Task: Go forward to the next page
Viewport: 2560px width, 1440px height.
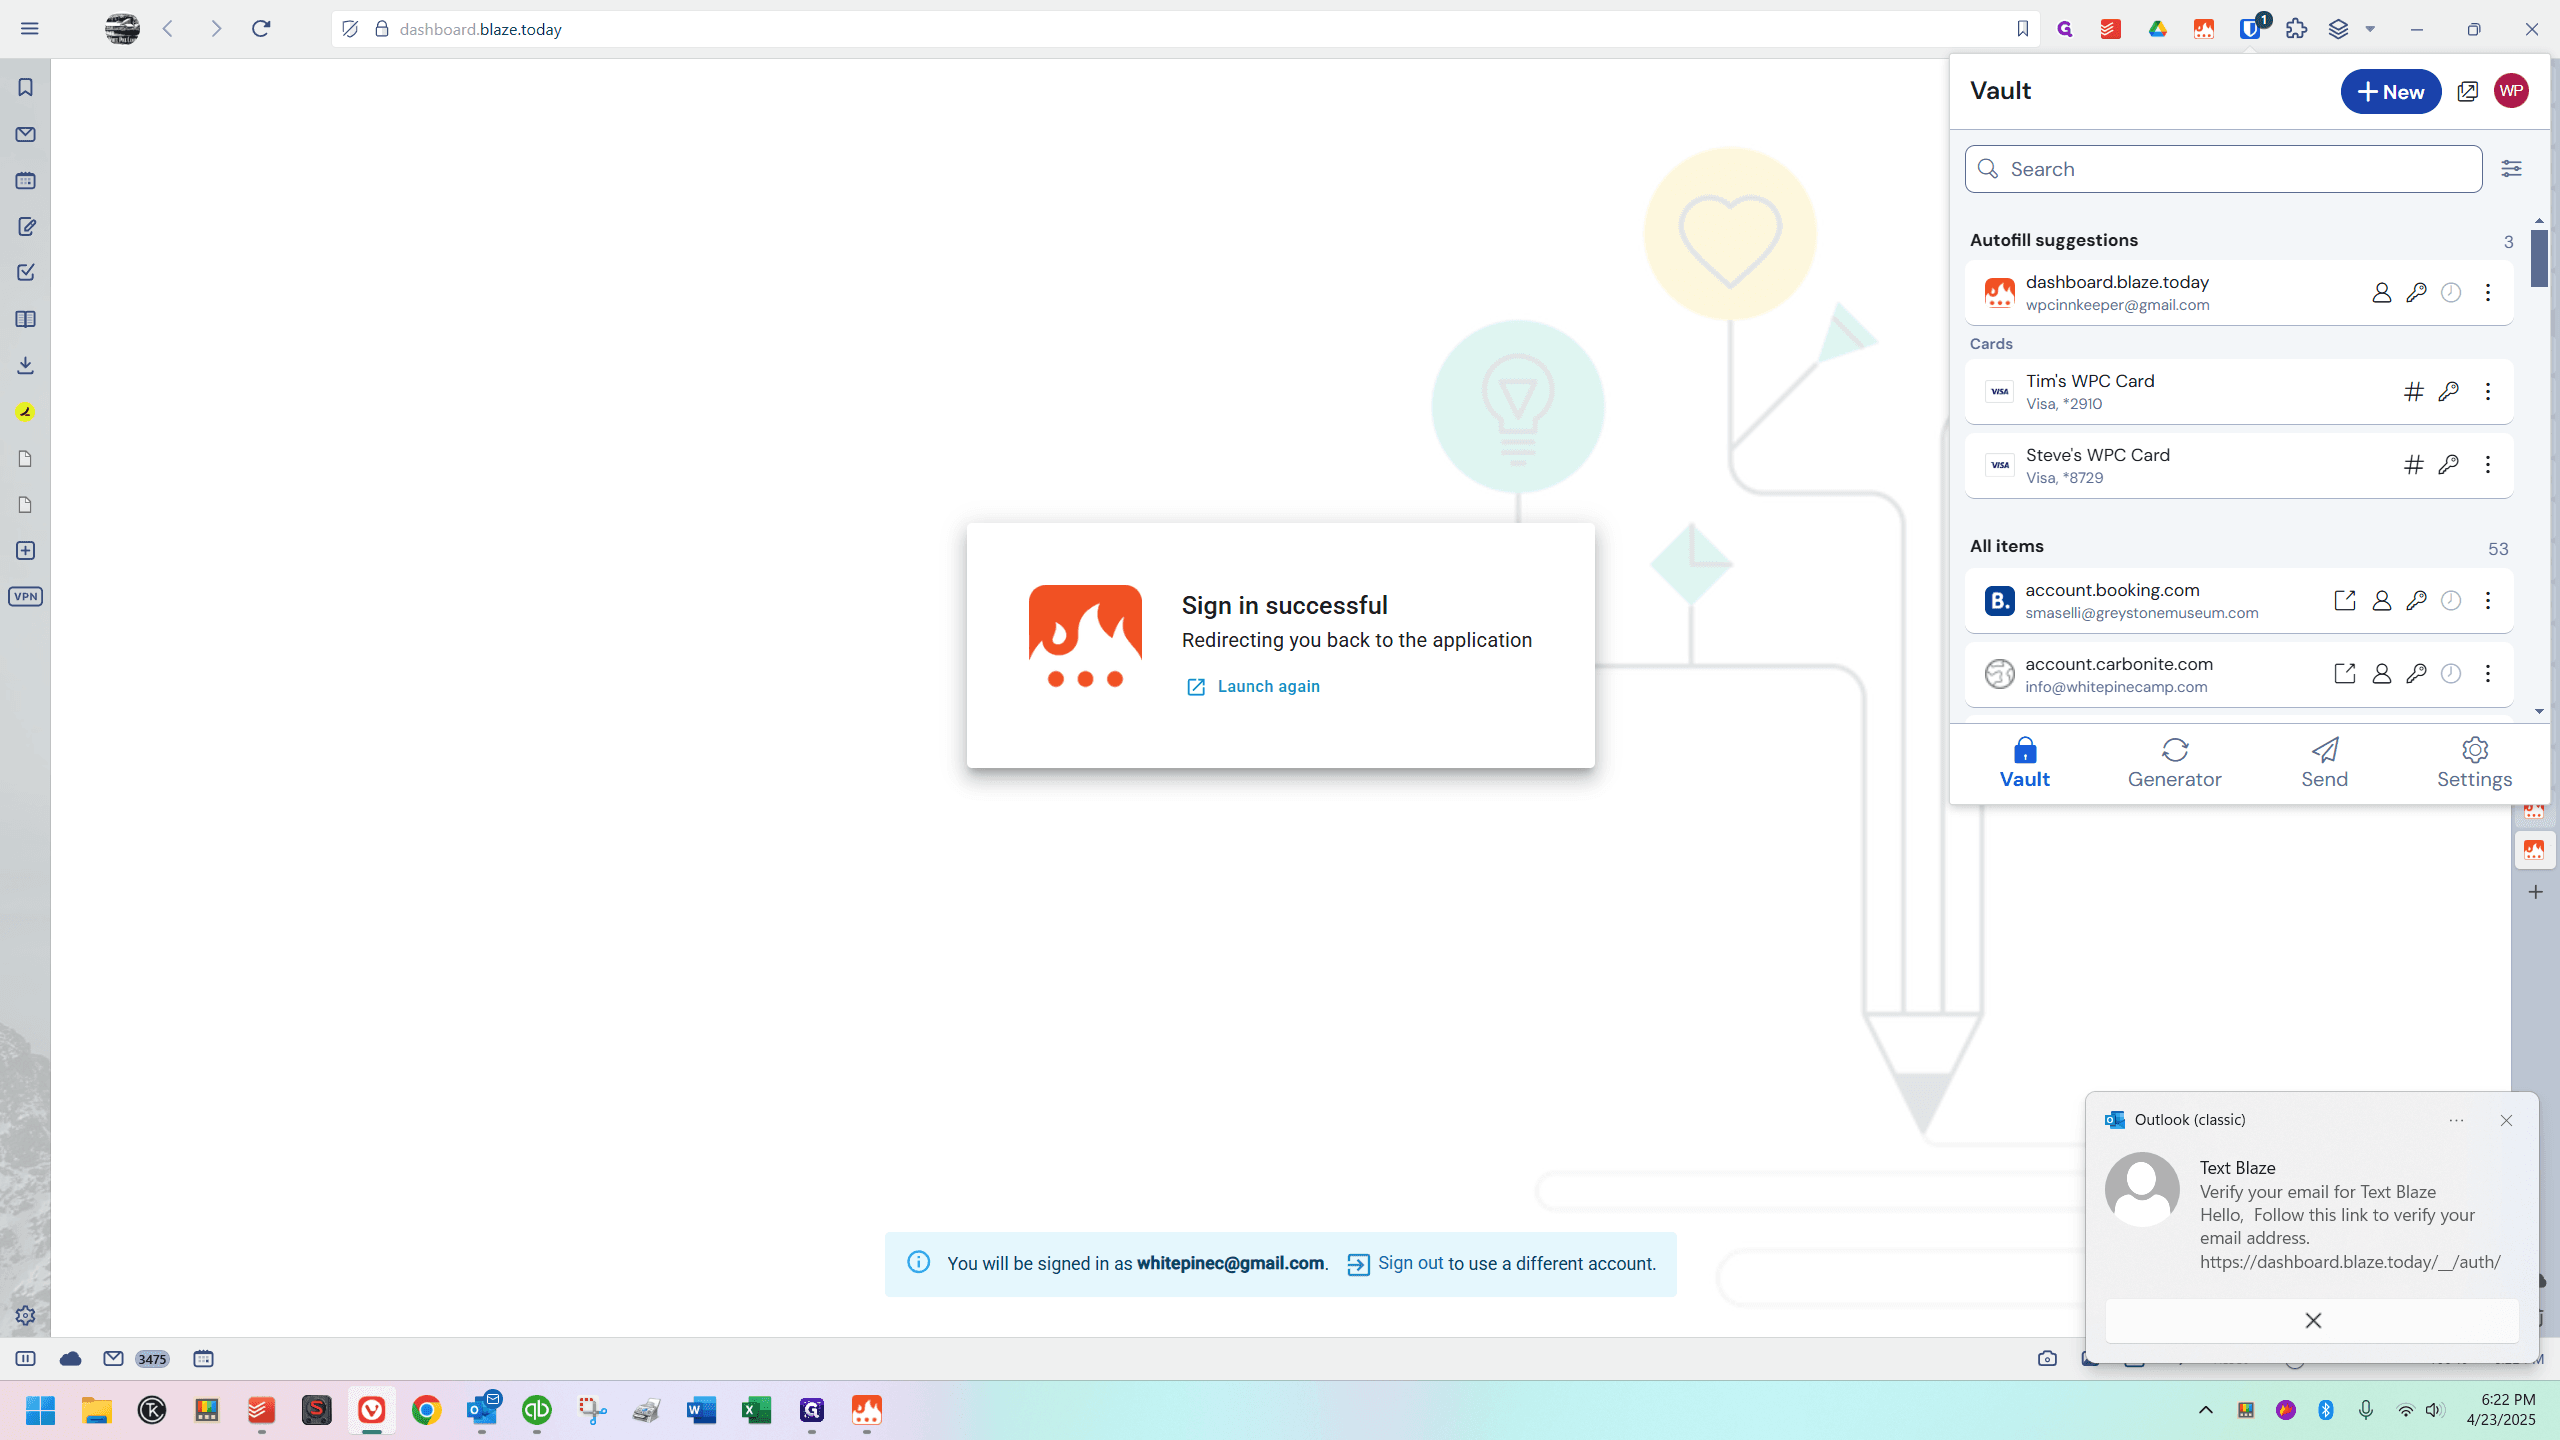Action: point(215,29)
